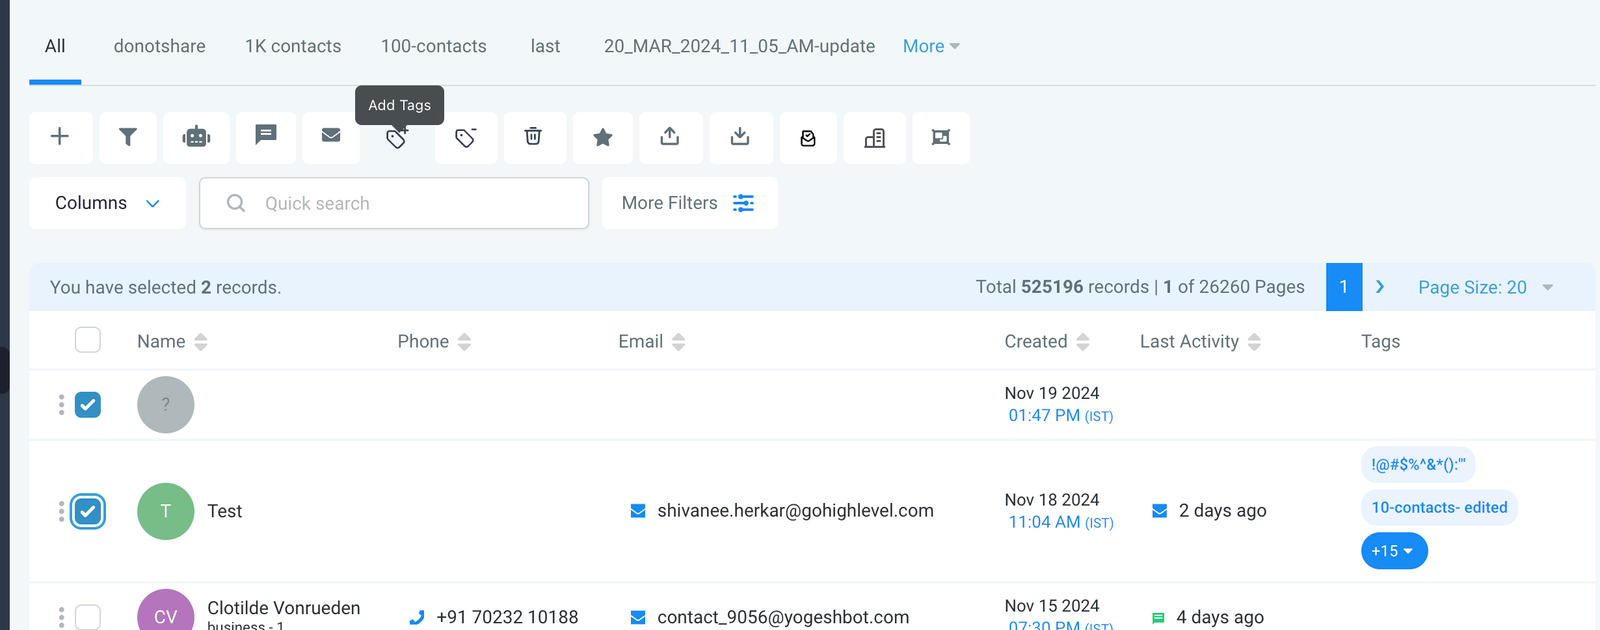The height and width of the screenshot is (630, 1600).
Task: Toggle the select-all header checkbox
Action: [x=88, y=341]
